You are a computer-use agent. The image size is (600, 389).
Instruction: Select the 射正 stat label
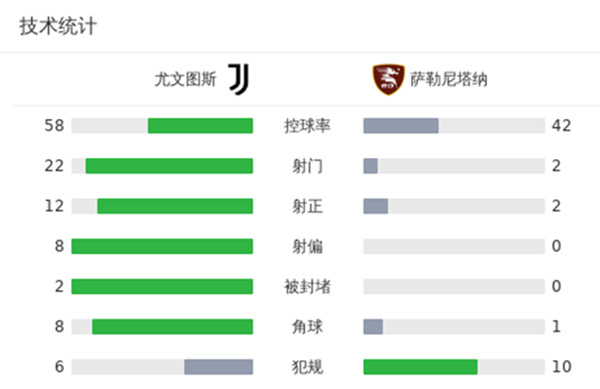click(307, 206)
